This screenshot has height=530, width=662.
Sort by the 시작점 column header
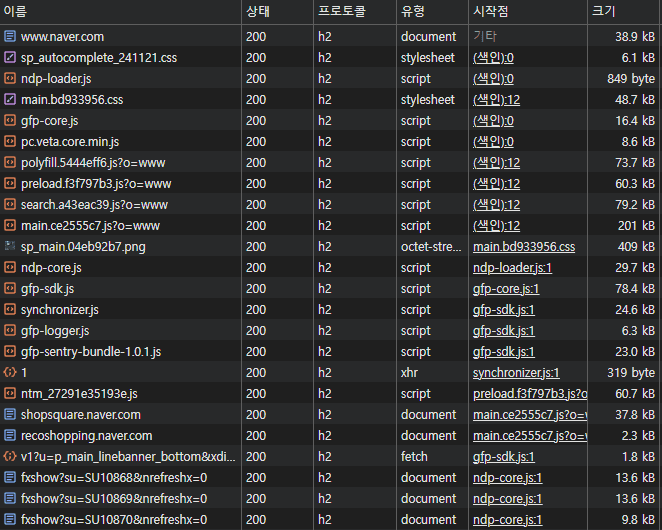pos(528,11)
